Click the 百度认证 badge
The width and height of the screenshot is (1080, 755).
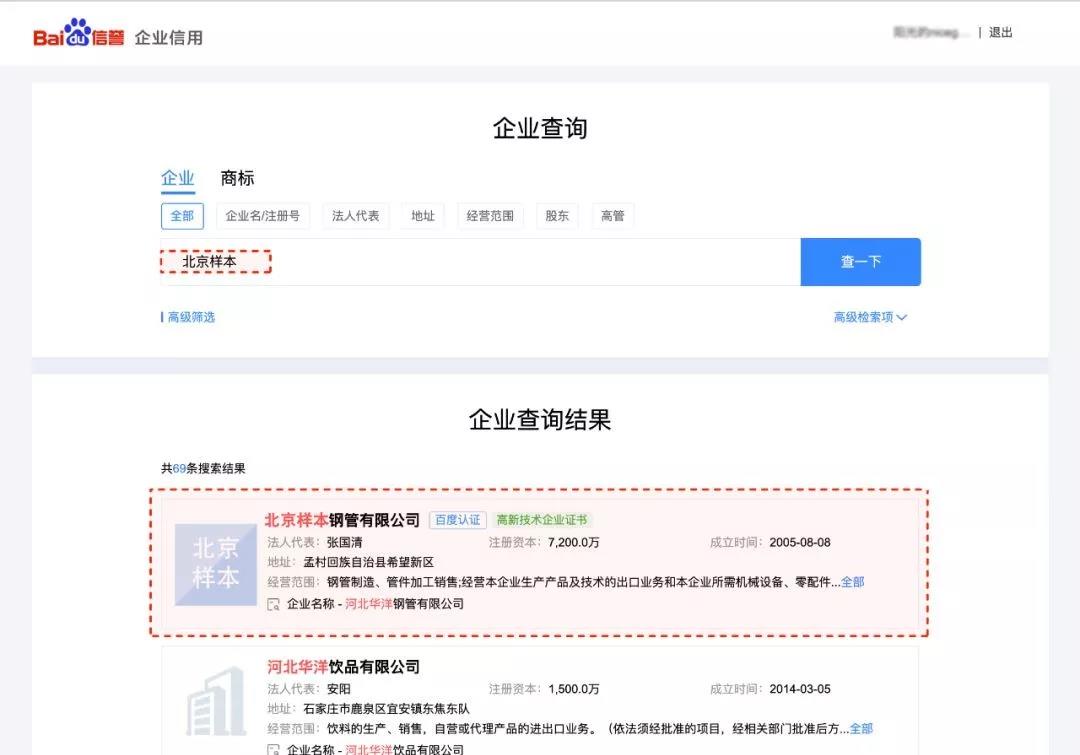(x=457, y=520)
